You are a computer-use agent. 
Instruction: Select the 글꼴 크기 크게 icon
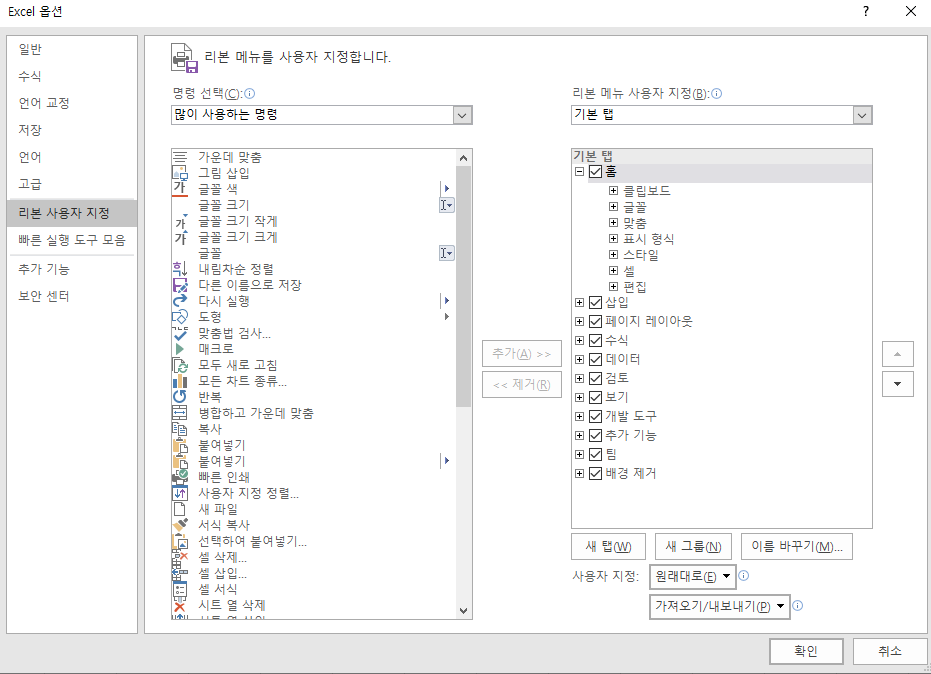pyautogui.click(x=180, y=237)
